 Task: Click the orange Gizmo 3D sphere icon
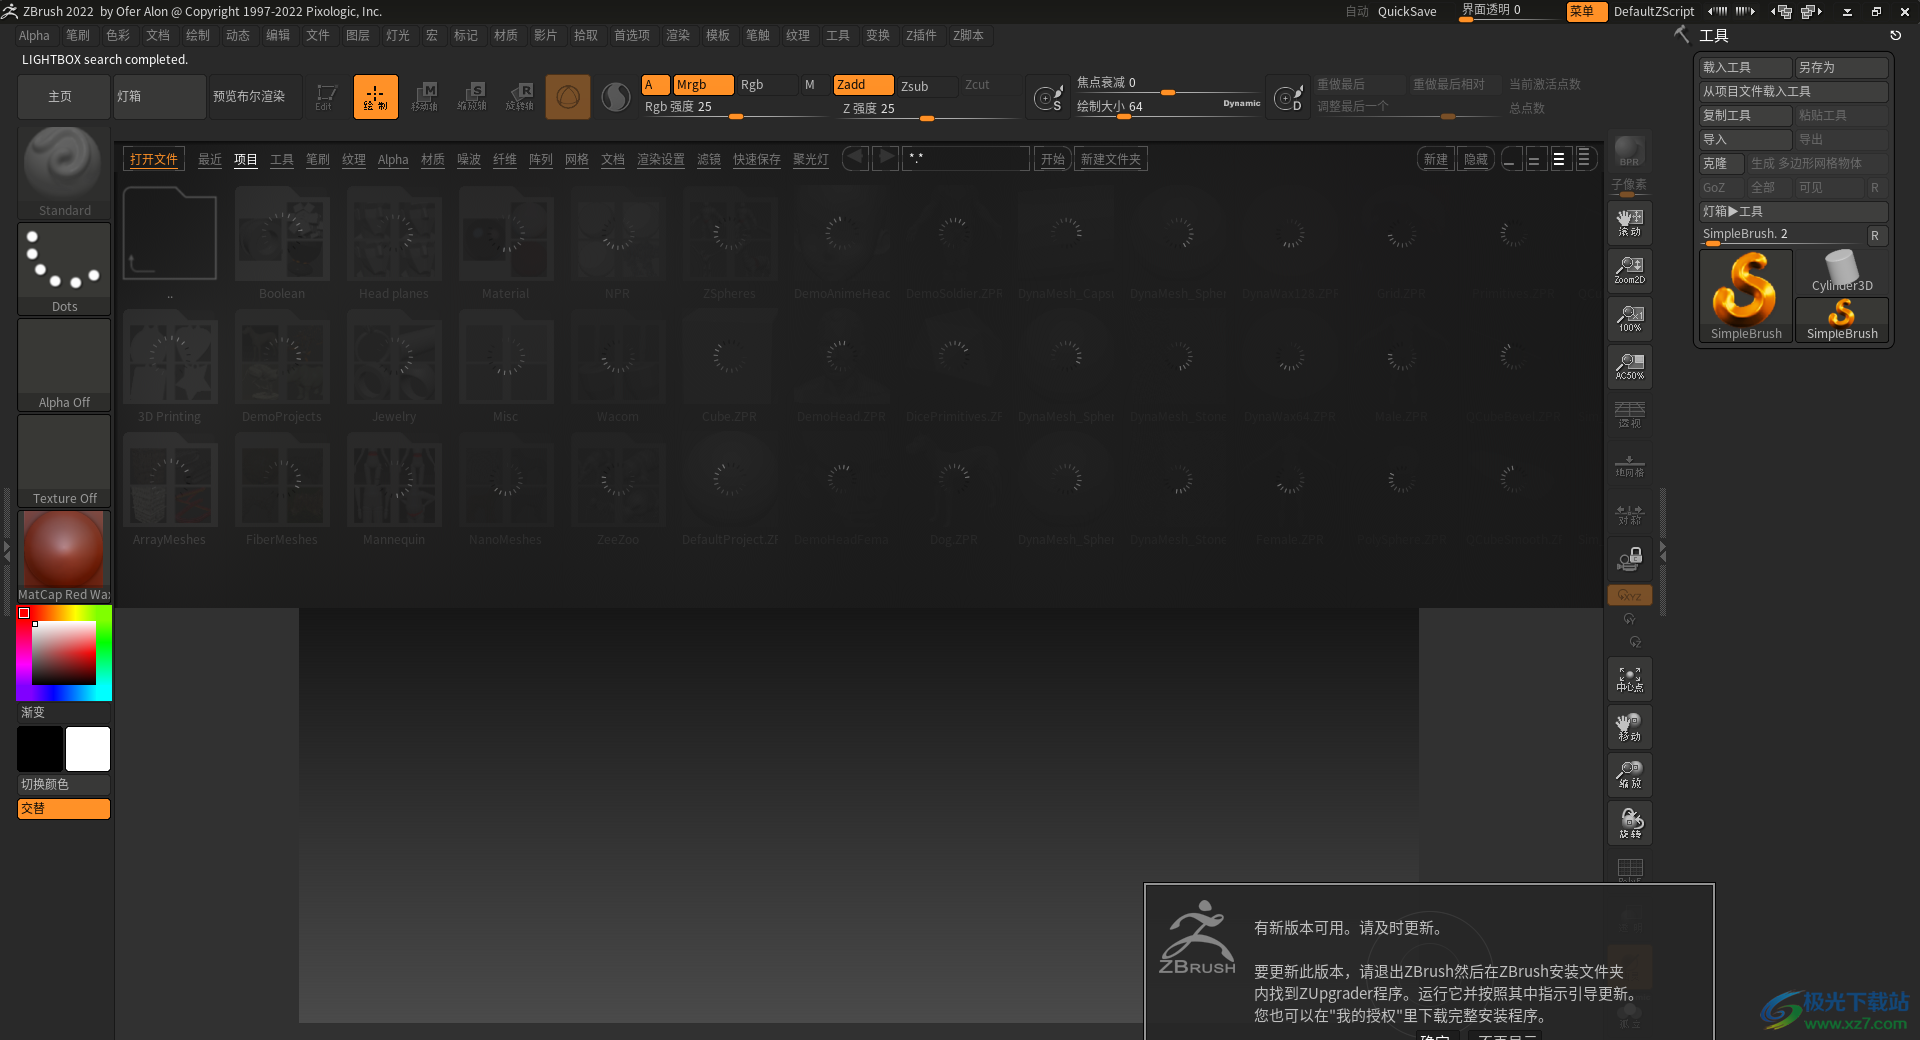click(x=568, y=97)
